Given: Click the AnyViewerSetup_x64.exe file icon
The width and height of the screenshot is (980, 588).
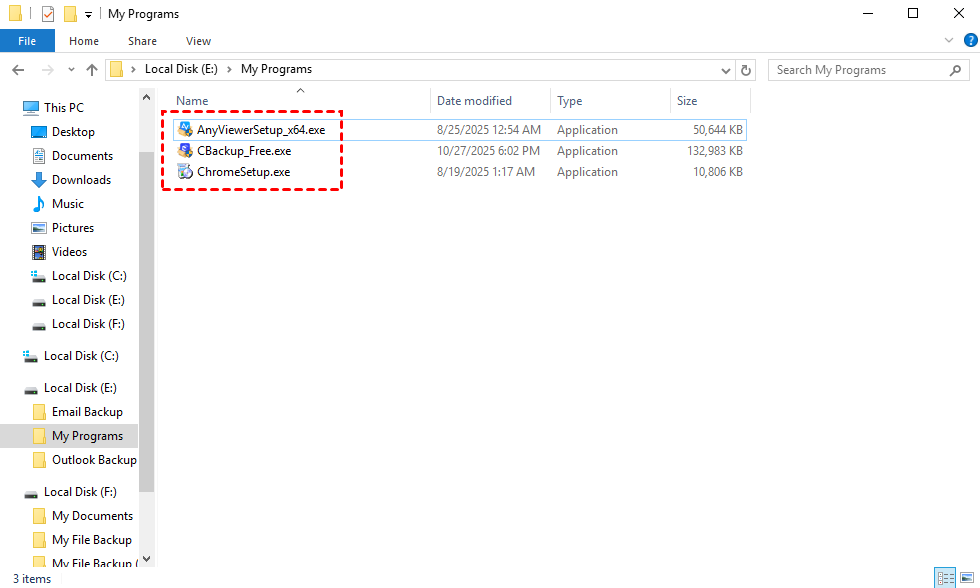Looking at the screenshot, I should [185, 130].
